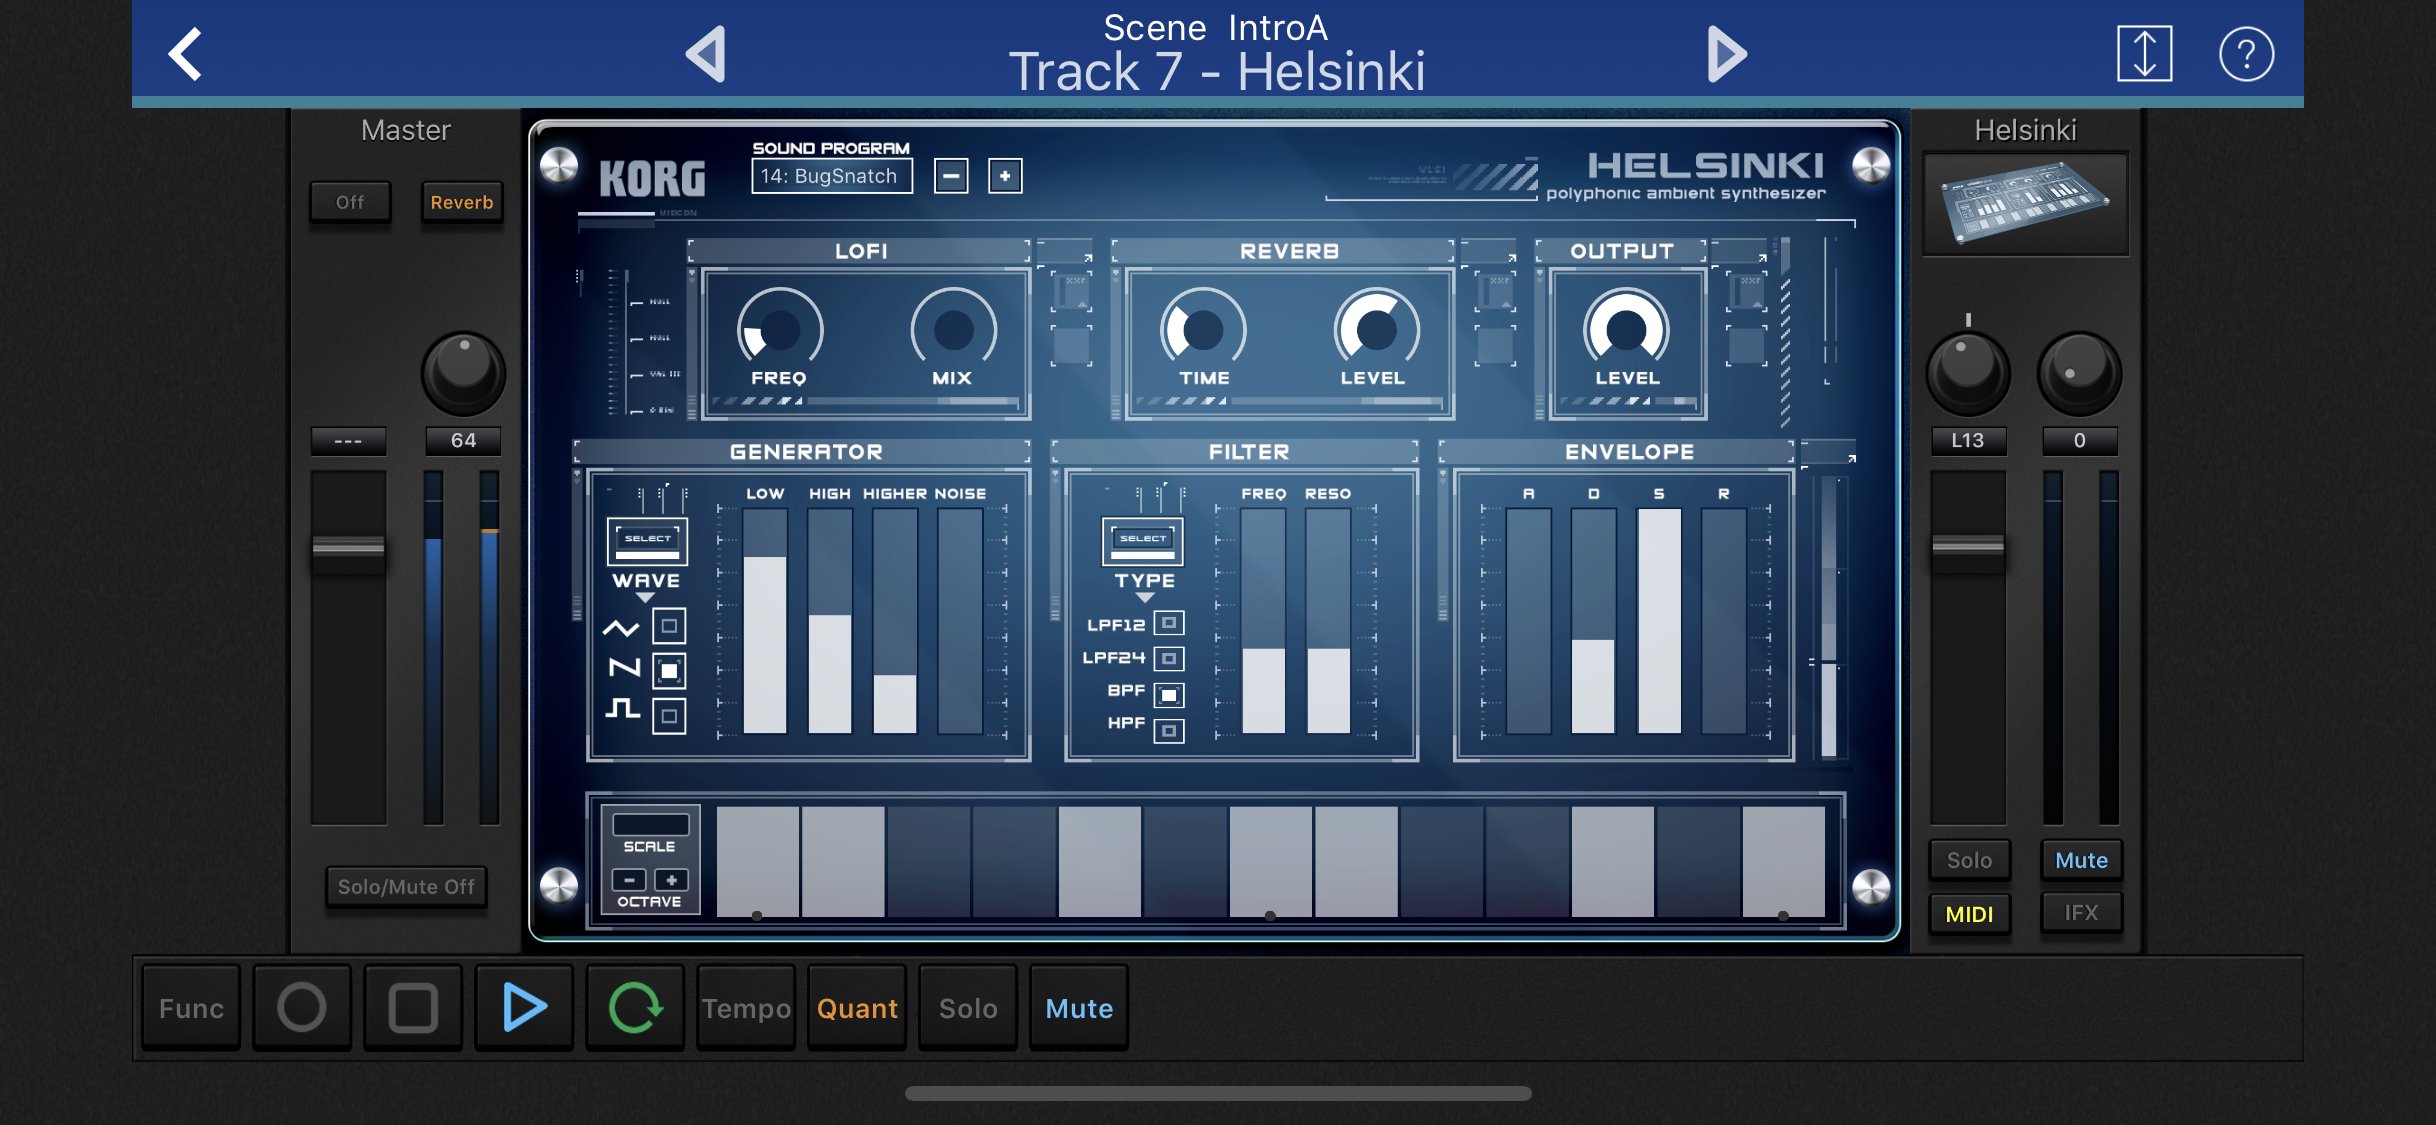This screenshot has width=2436, height=1125.
Task: Choose the LPF12 filter type
Action: 1169,623
